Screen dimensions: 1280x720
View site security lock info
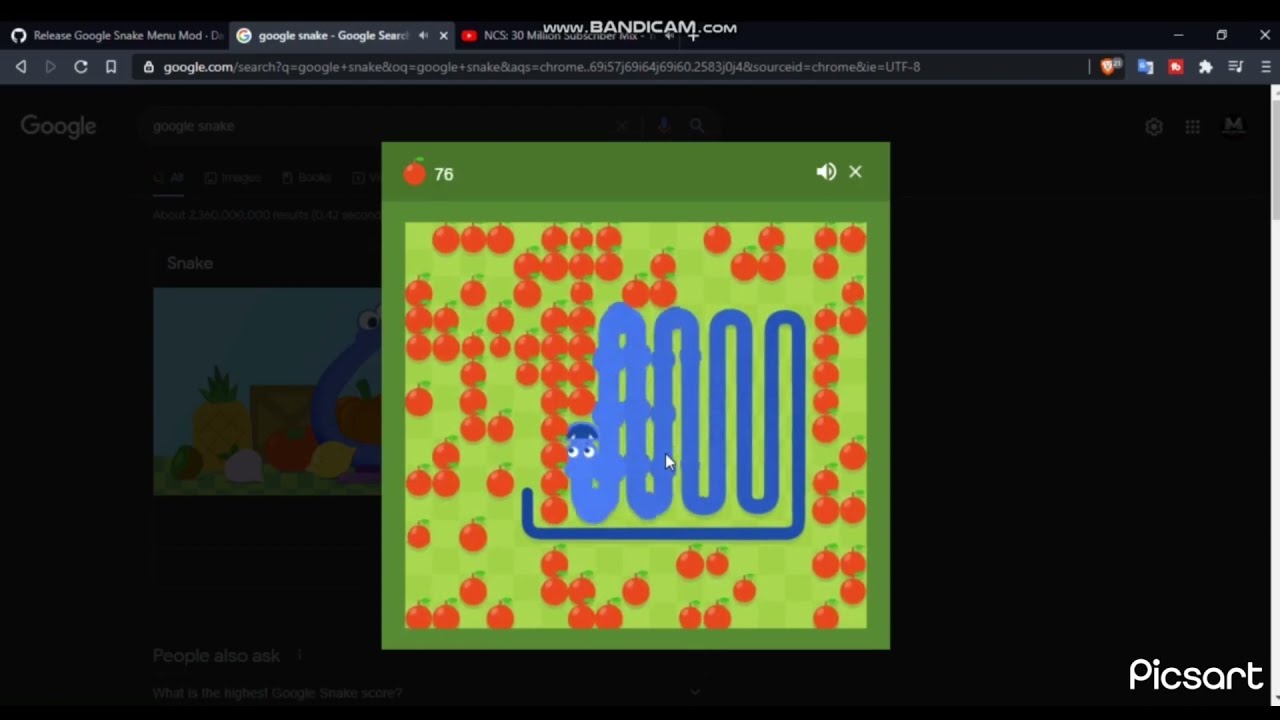(149, 67)
